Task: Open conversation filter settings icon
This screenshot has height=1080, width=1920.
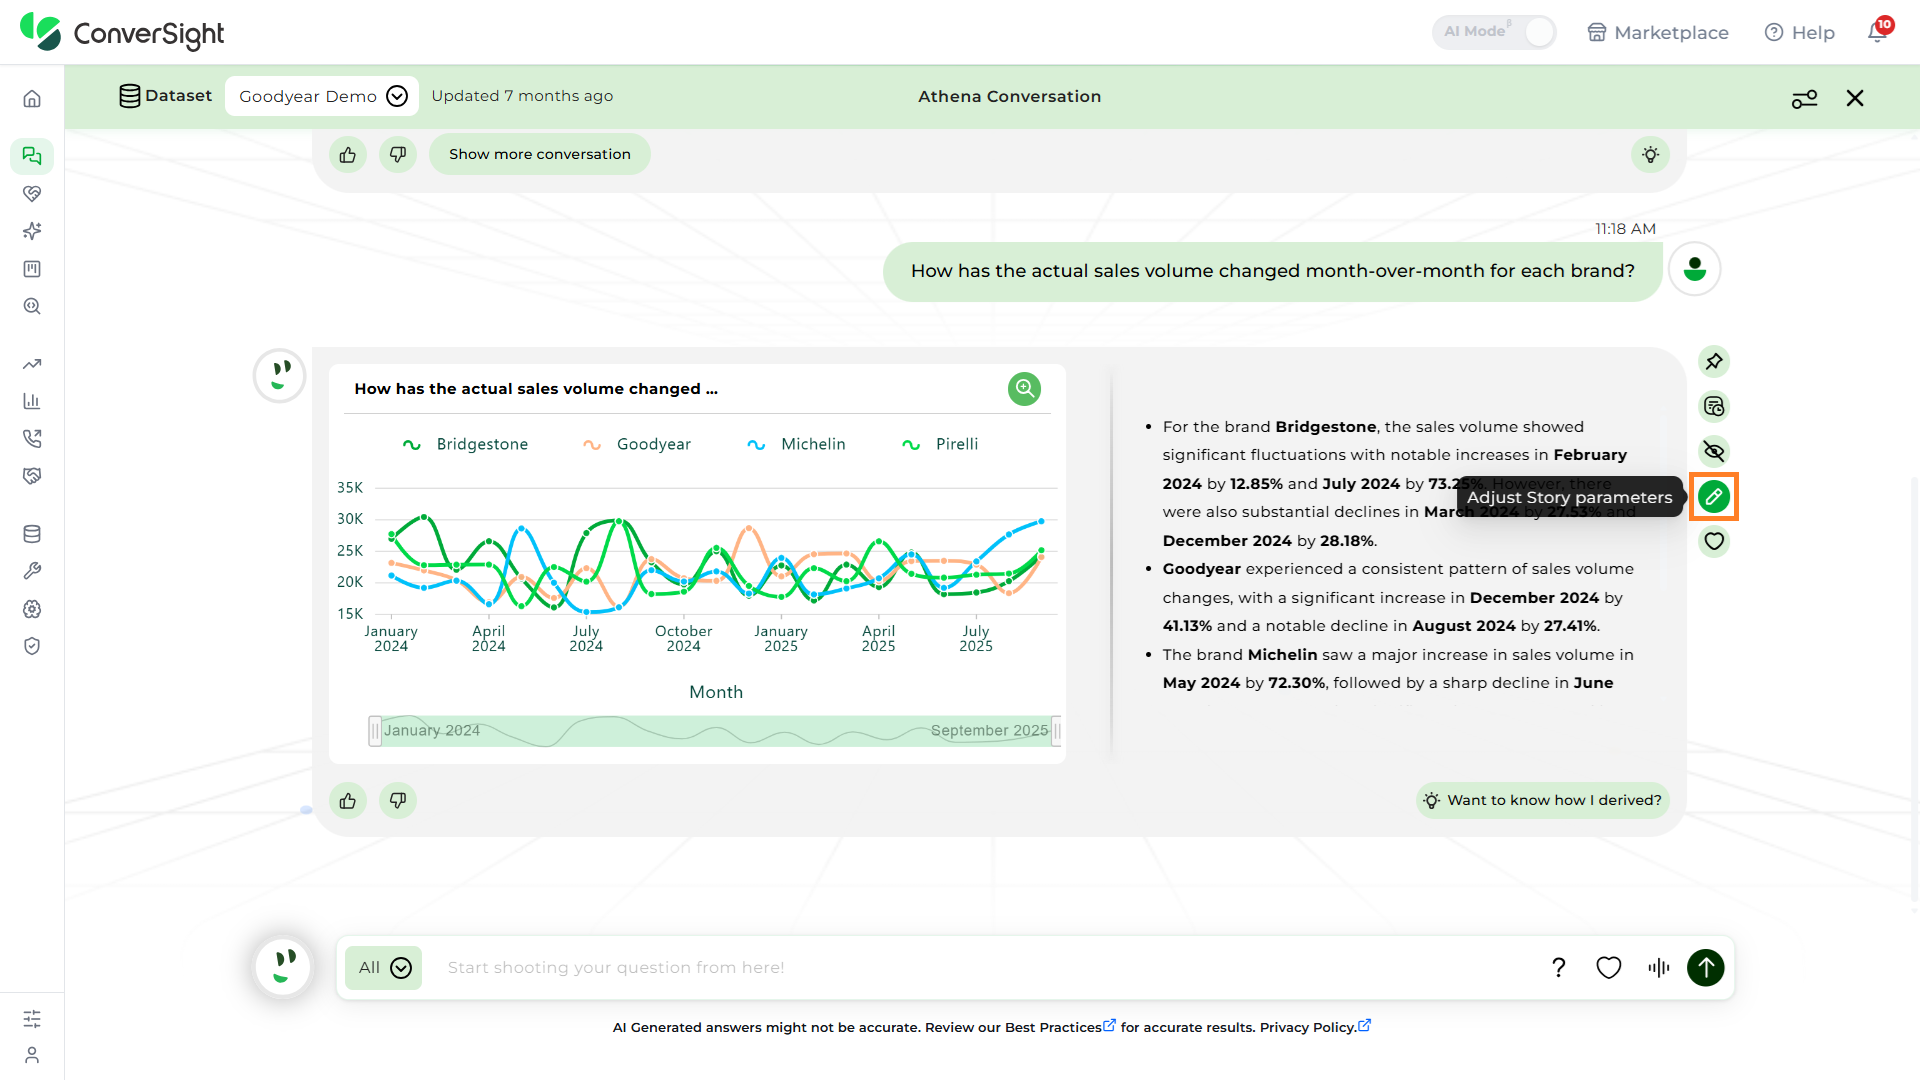Action: point(1804,98)
